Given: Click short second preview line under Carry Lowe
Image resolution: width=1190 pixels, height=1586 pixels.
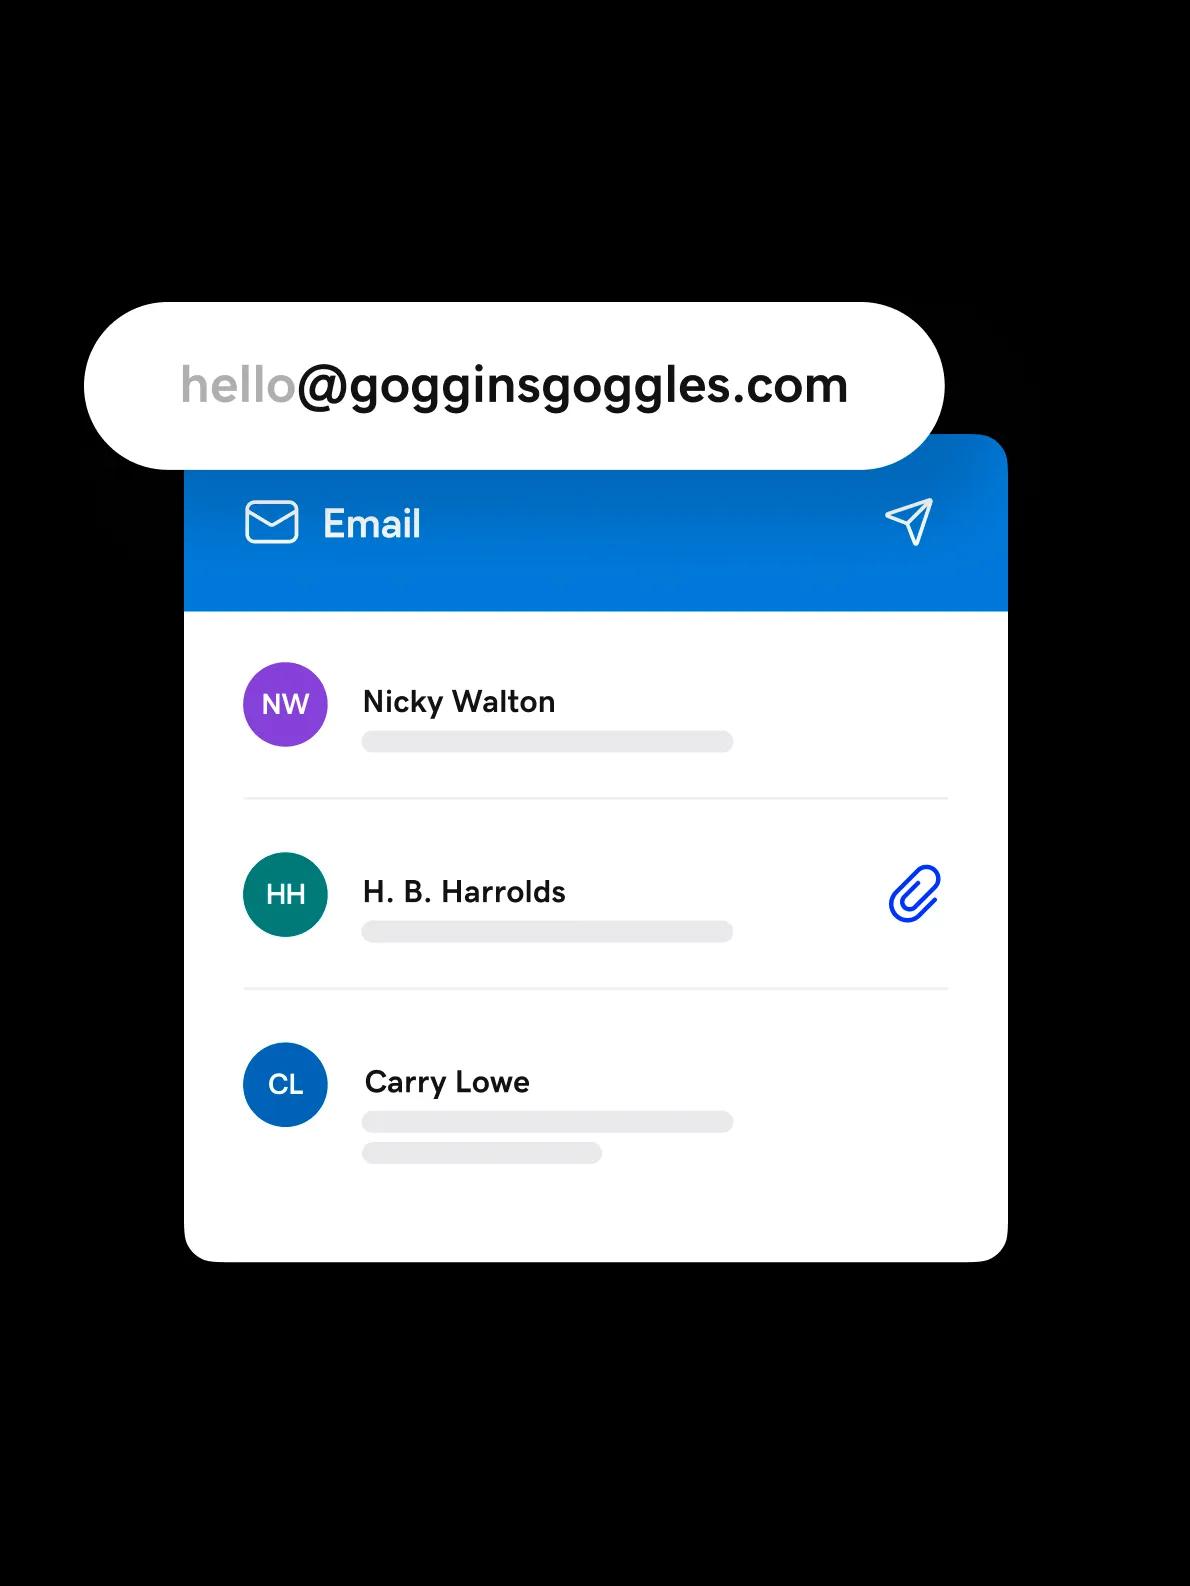Looking at the screenshot, I should pos(482,1153).
